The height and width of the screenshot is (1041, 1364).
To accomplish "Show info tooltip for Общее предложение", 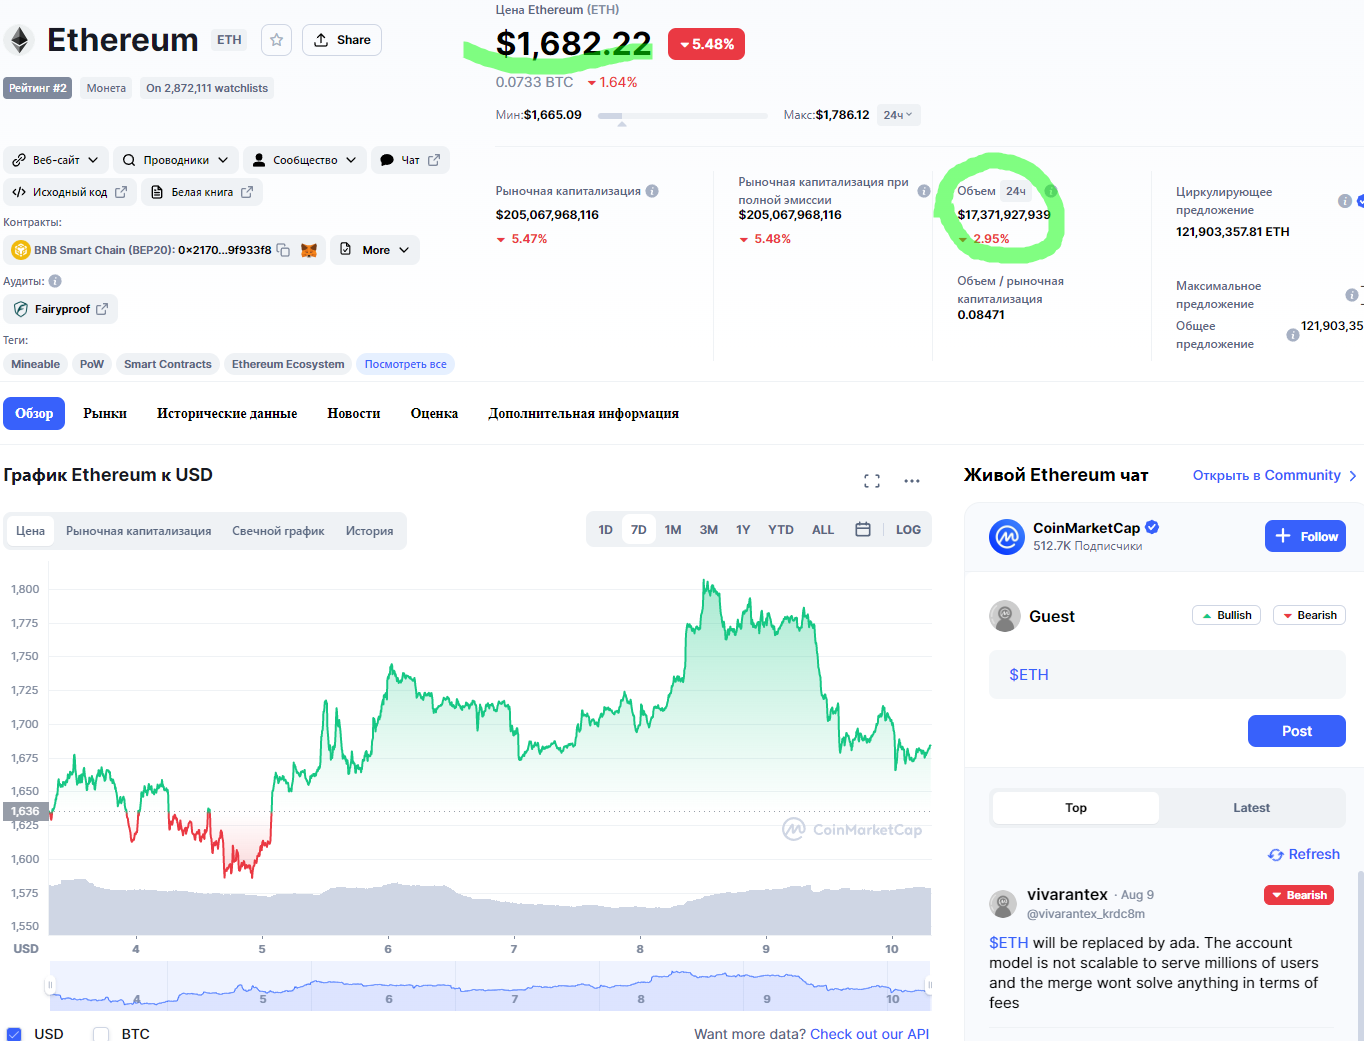I will (1292, 335).
